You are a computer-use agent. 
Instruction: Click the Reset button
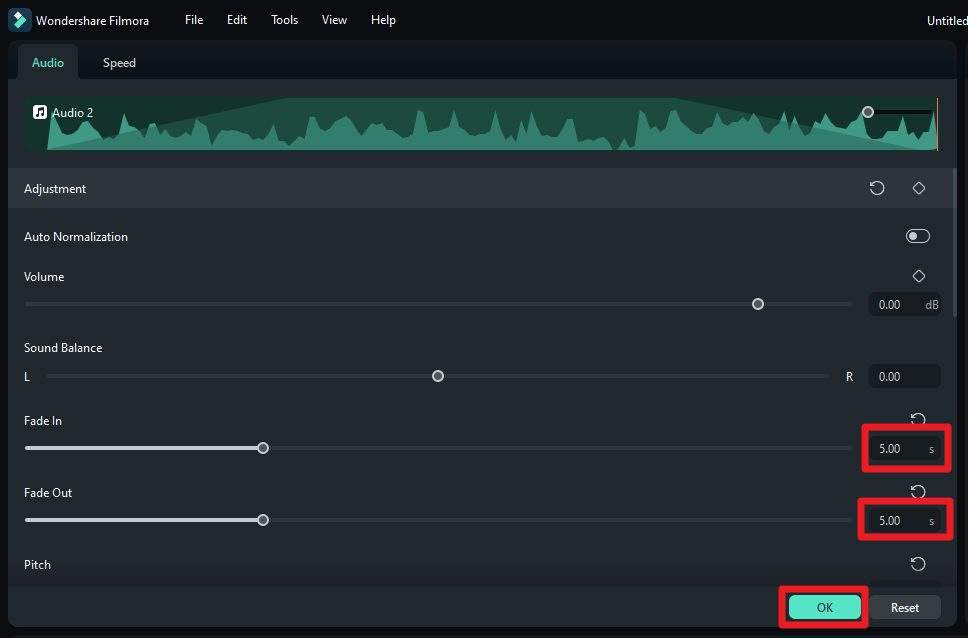(904, 607)
